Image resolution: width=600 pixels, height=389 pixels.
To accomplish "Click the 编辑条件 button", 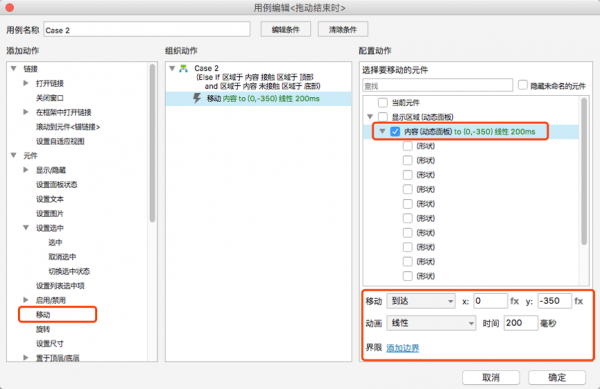I will tap(285, 29).
